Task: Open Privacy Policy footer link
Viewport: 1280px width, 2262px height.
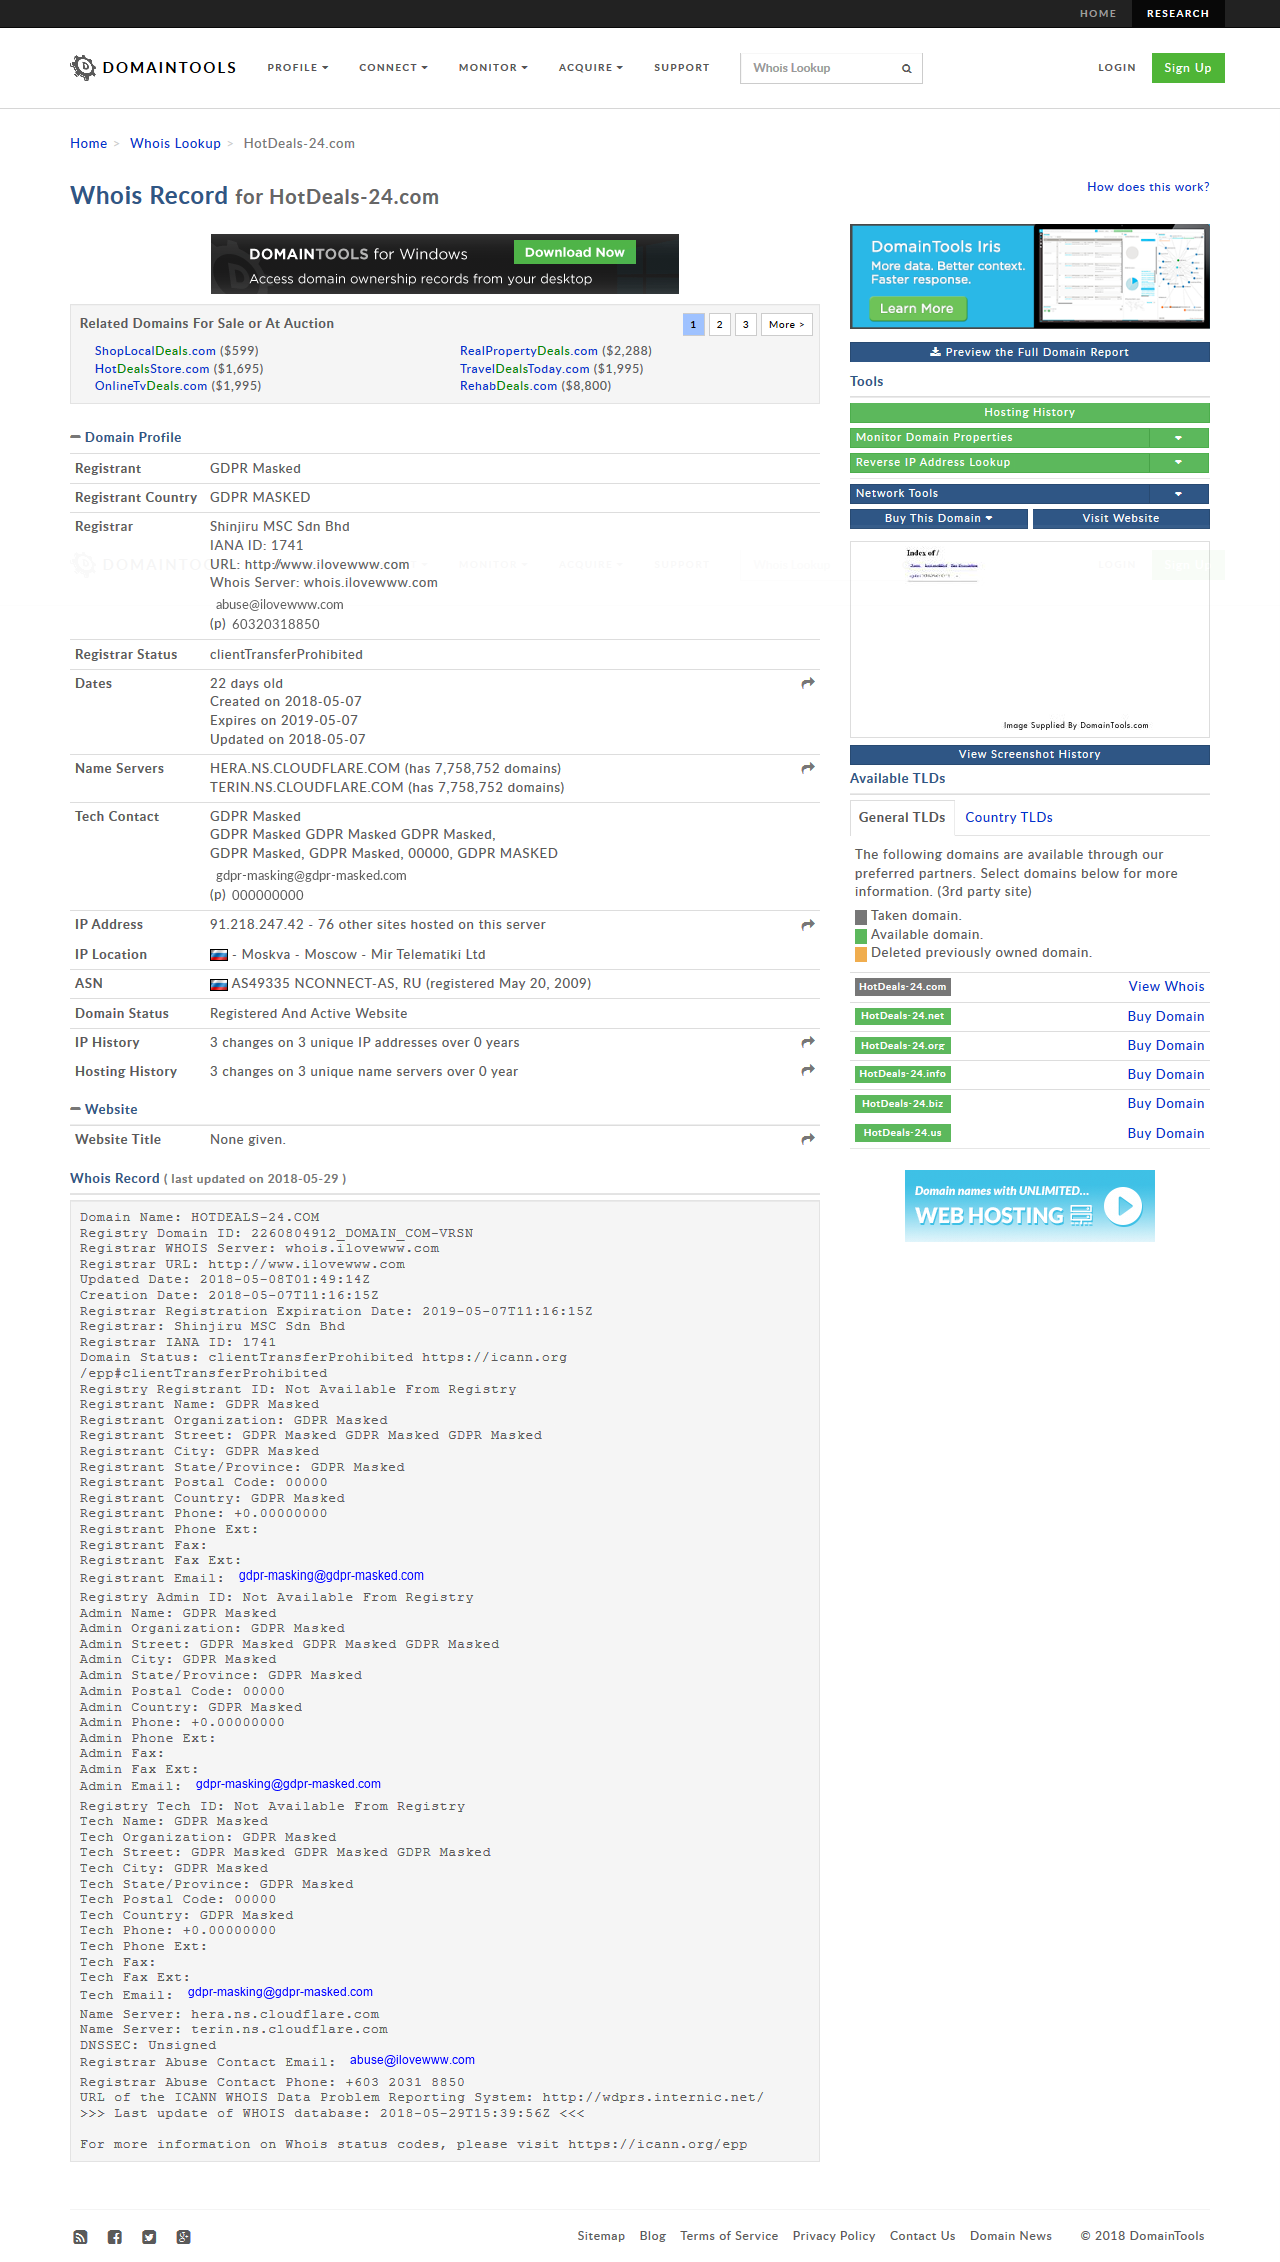Action: coord(833,2236)
